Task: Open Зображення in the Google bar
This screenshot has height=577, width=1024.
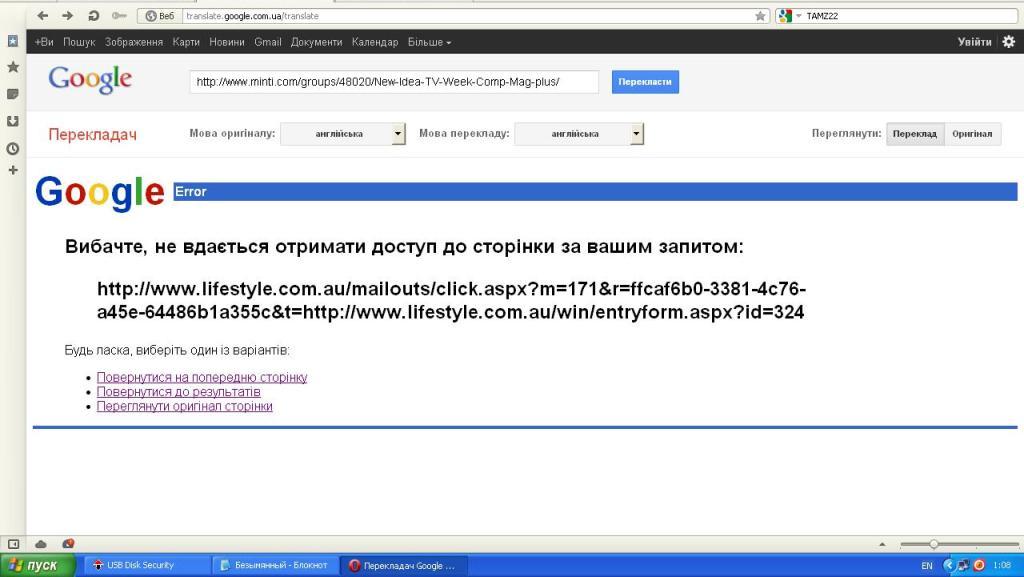Action: coord(134,42)
